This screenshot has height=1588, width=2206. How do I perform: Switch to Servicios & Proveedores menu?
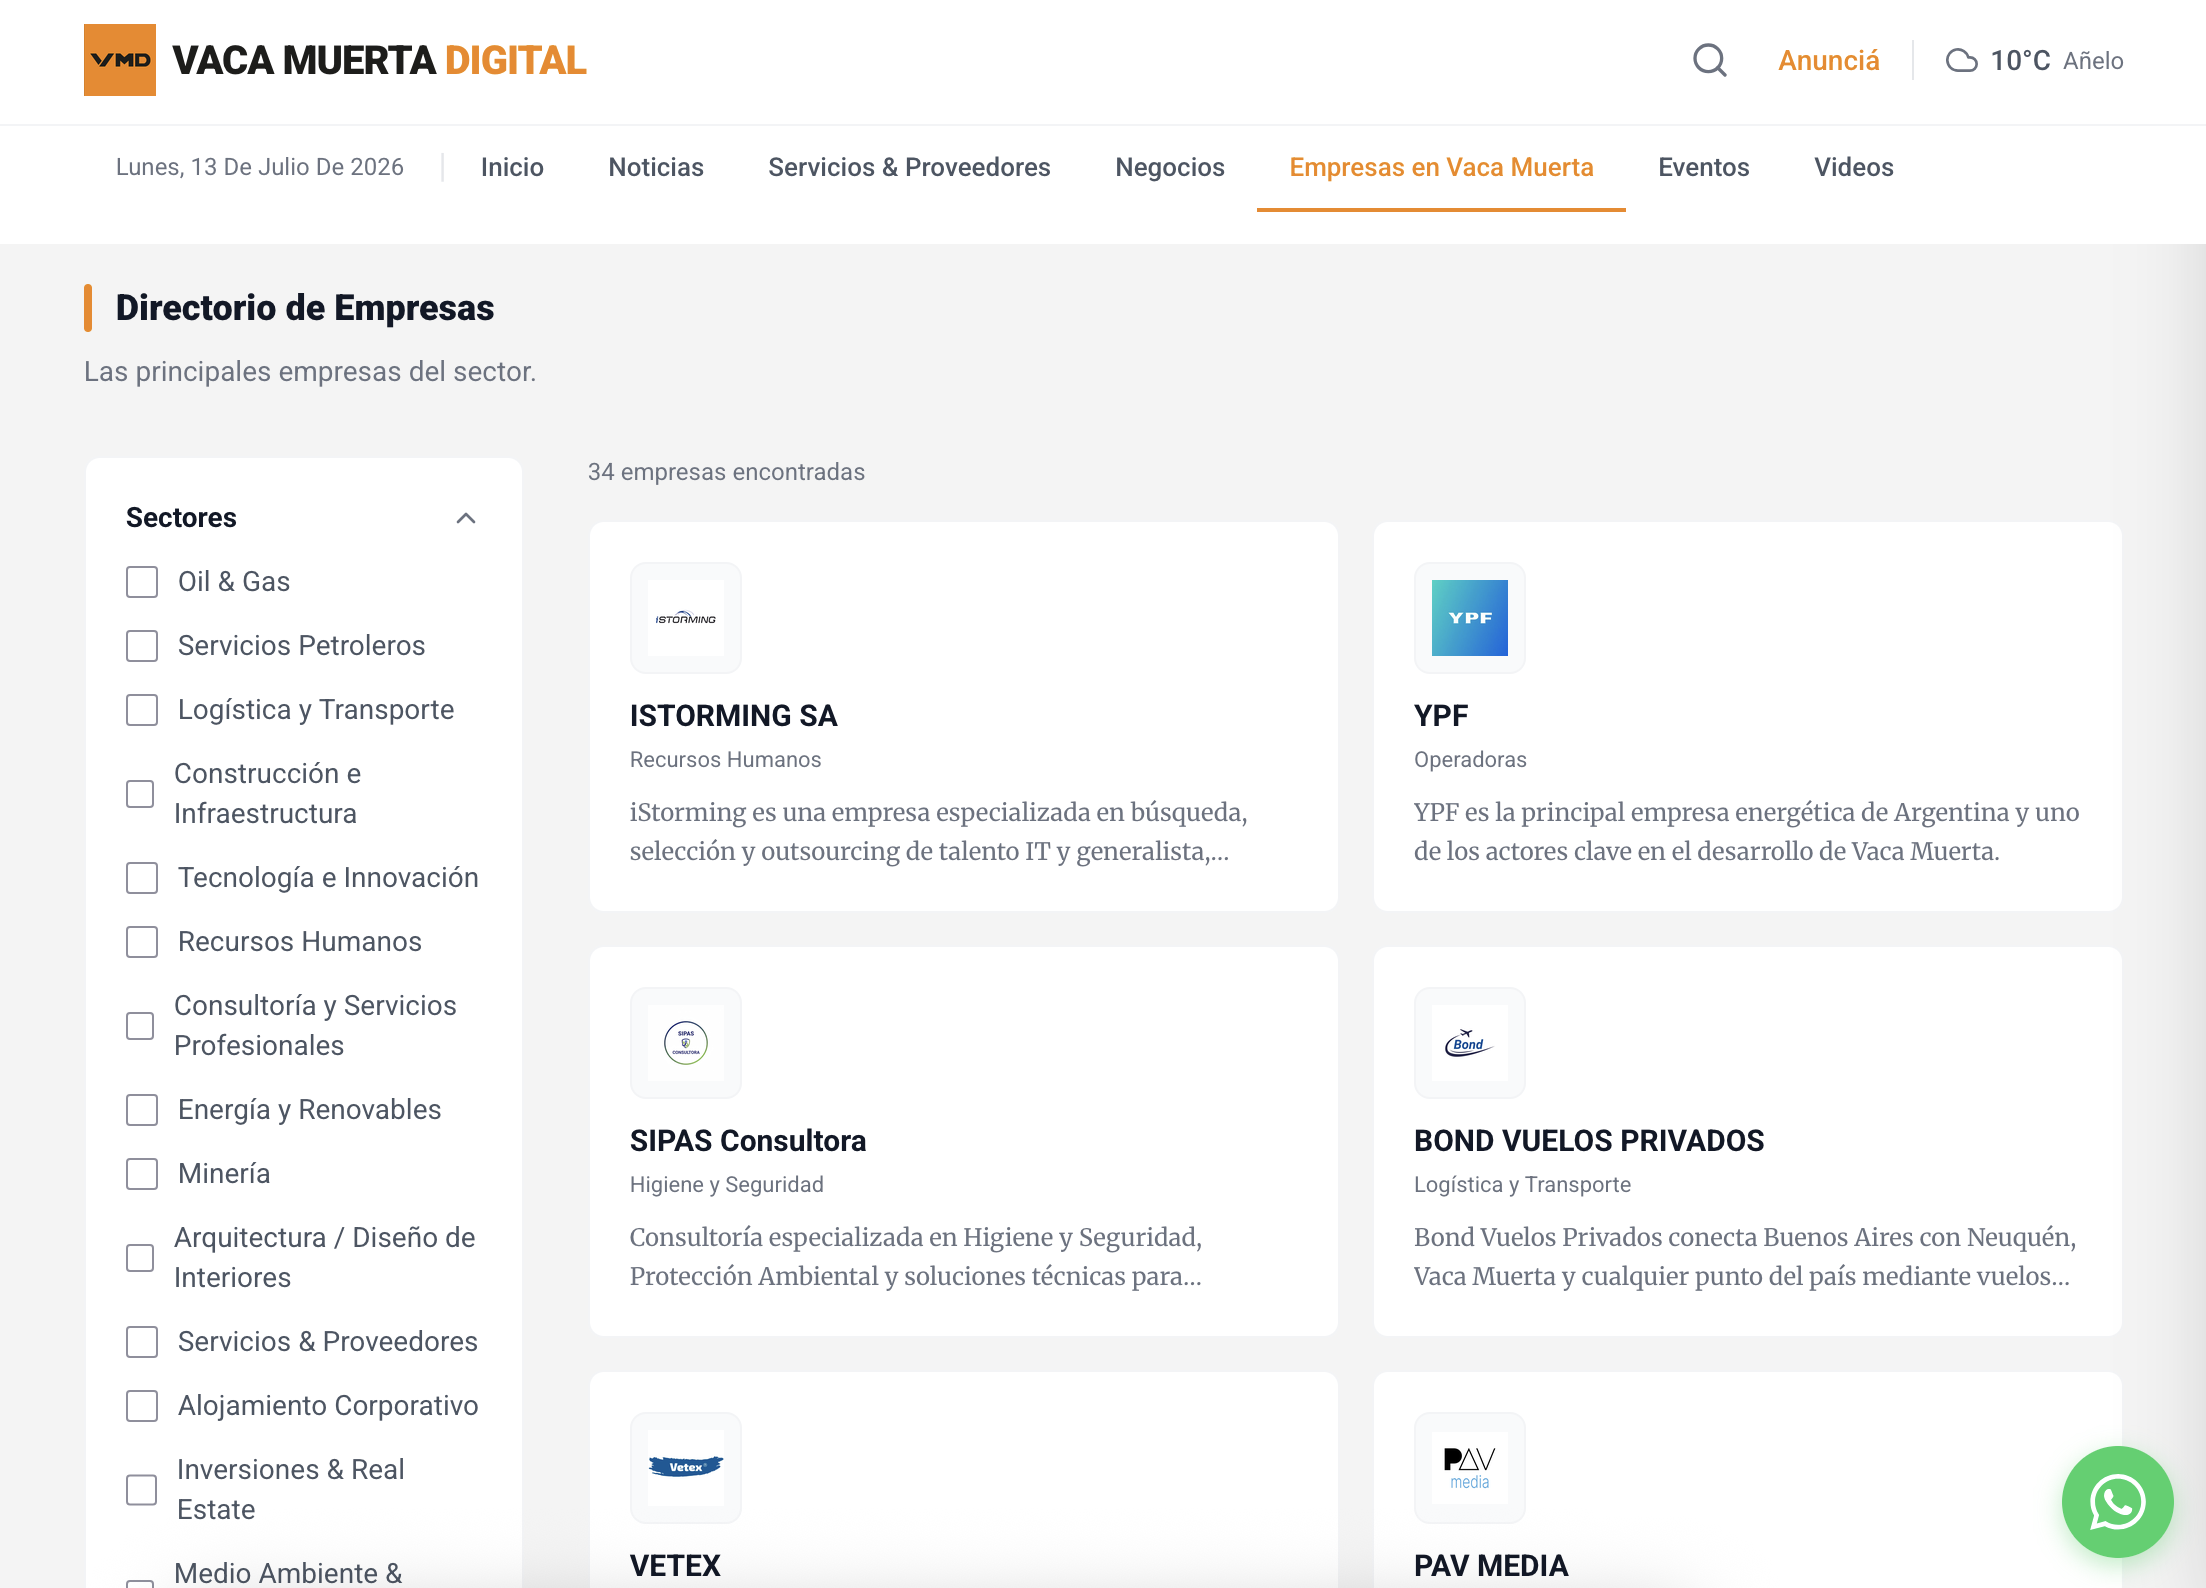click(909, 167)
